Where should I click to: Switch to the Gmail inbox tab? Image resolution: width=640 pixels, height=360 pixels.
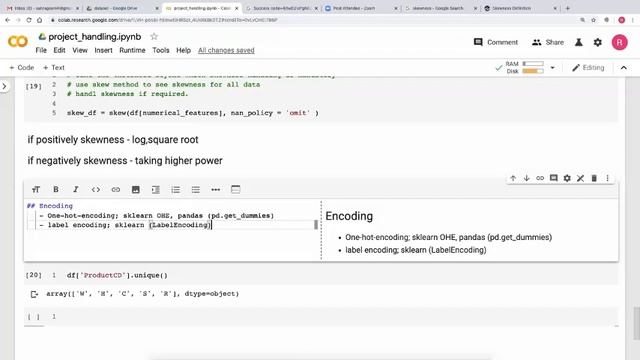(x=42, y=8)
